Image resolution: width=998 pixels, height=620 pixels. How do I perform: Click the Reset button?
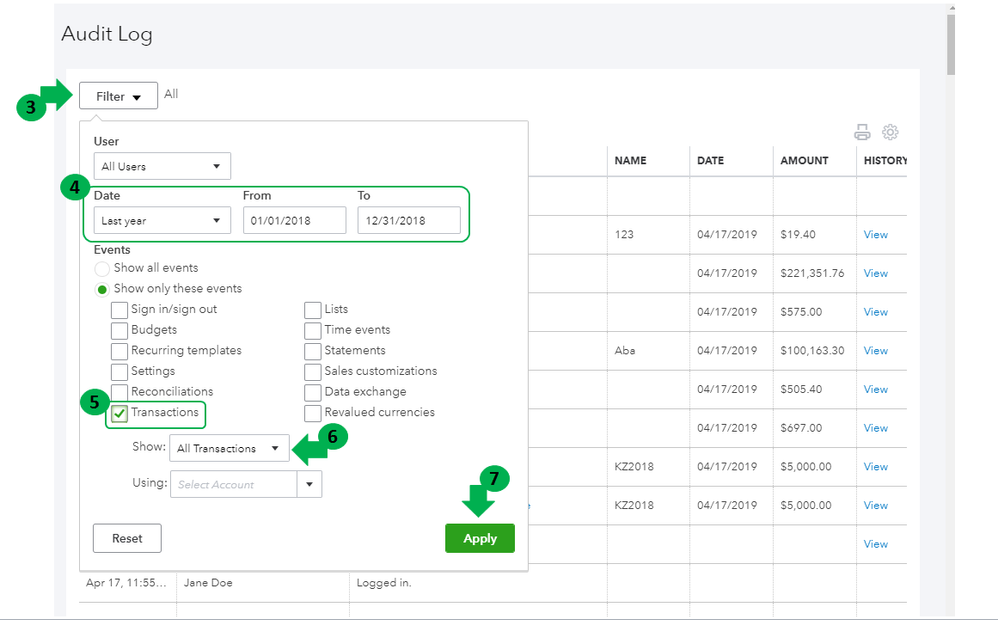tap(127, 539)
